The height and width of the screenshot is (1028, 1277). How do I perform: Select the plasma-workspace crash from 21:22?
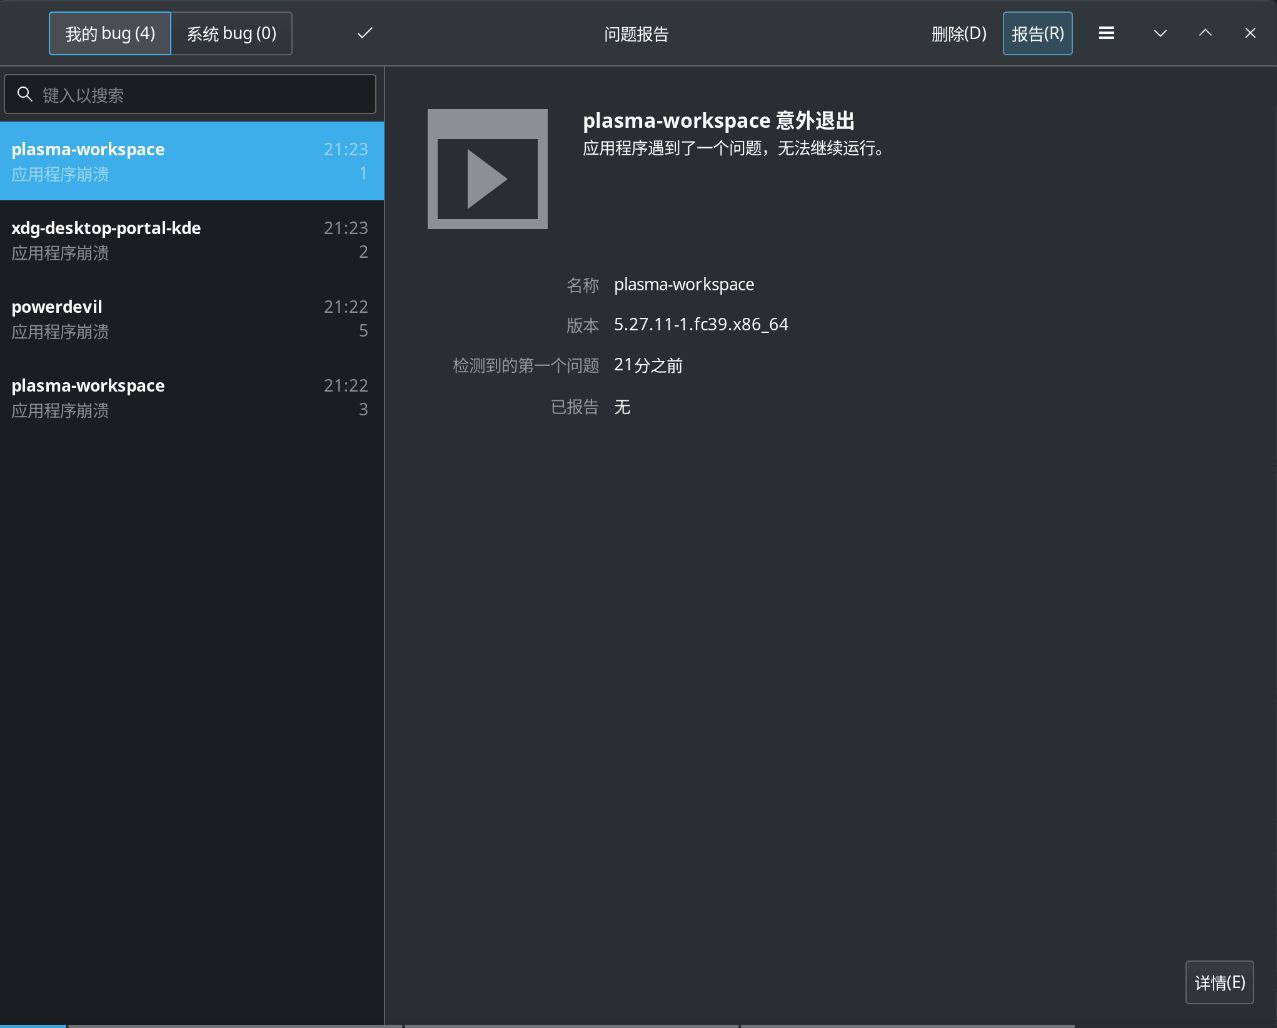(x=190, y=397)
